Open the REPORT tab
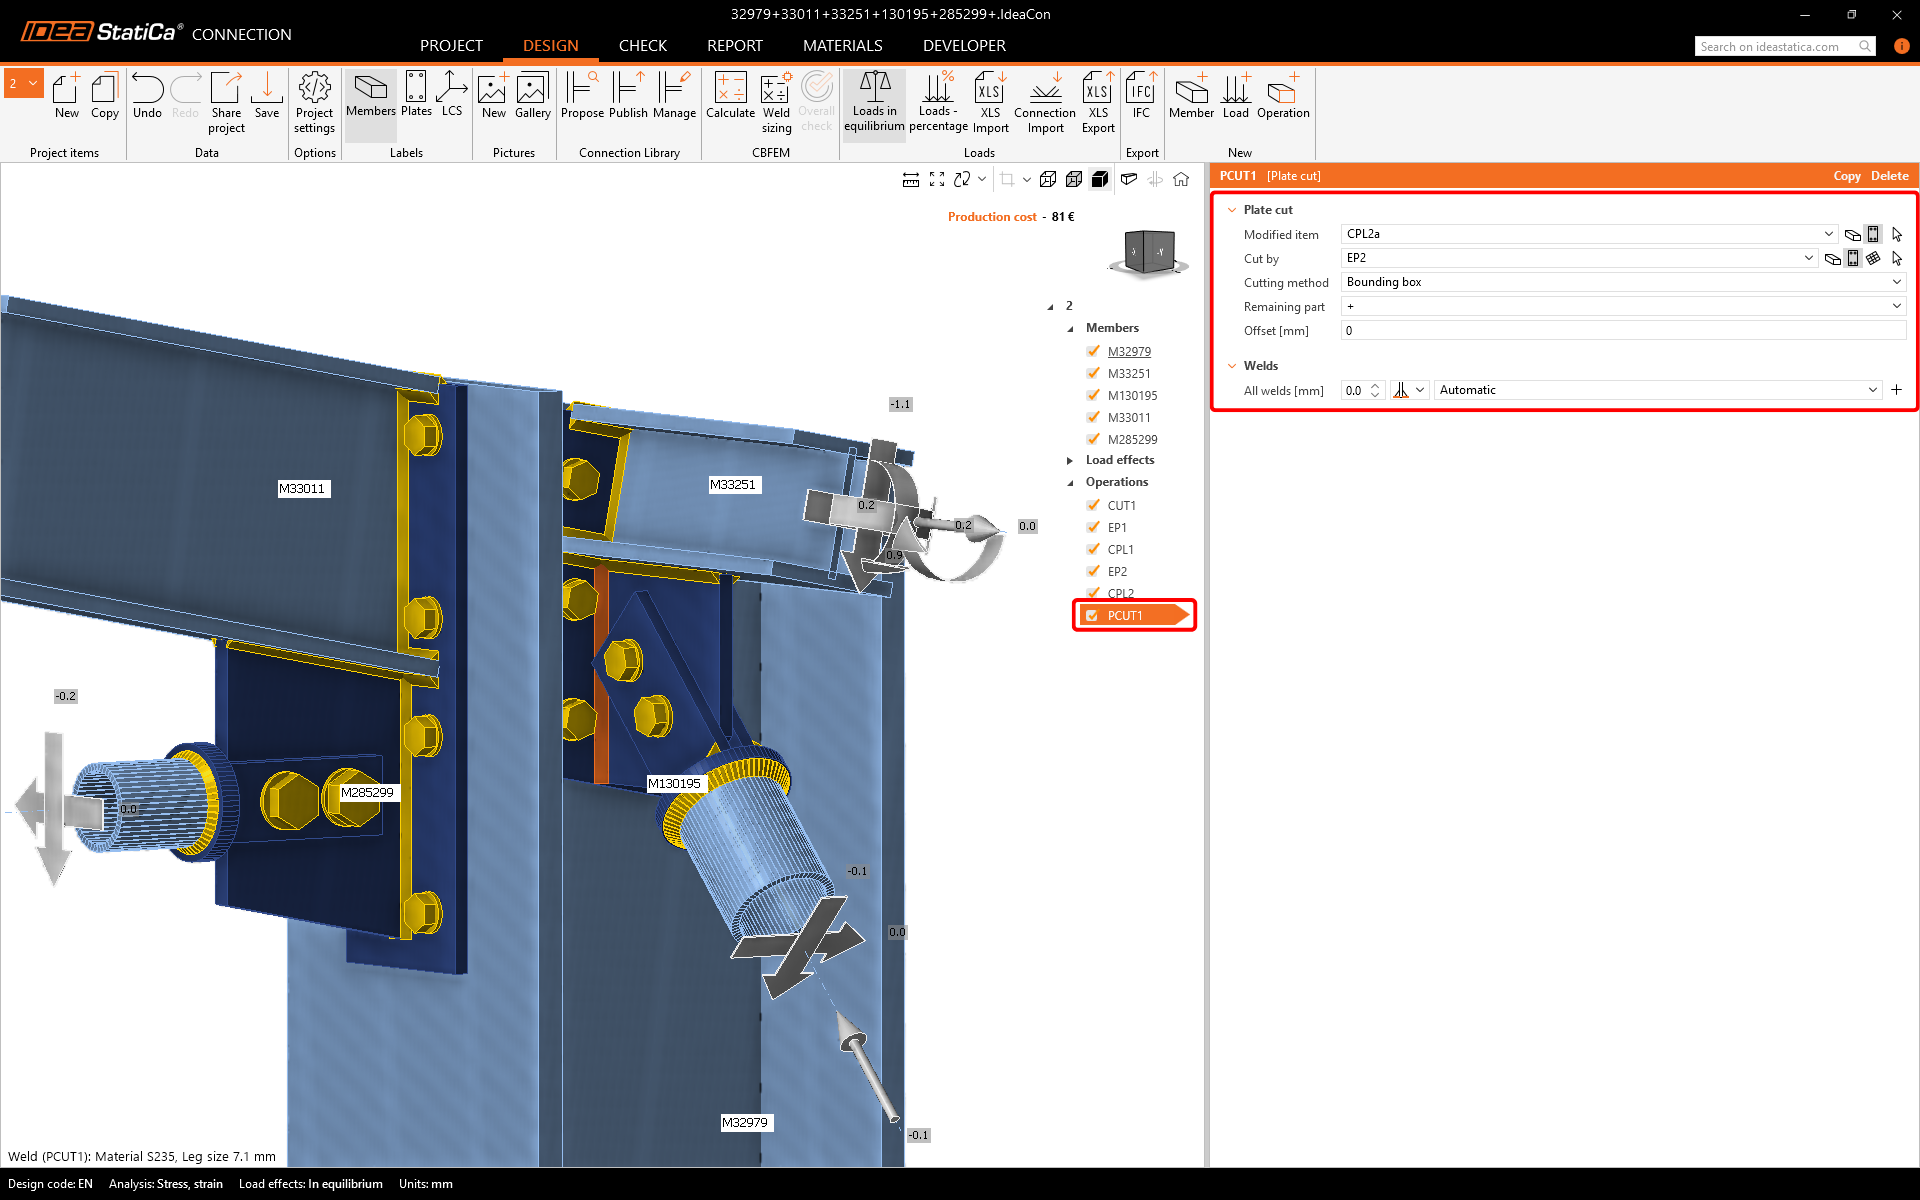 (734, 46)
